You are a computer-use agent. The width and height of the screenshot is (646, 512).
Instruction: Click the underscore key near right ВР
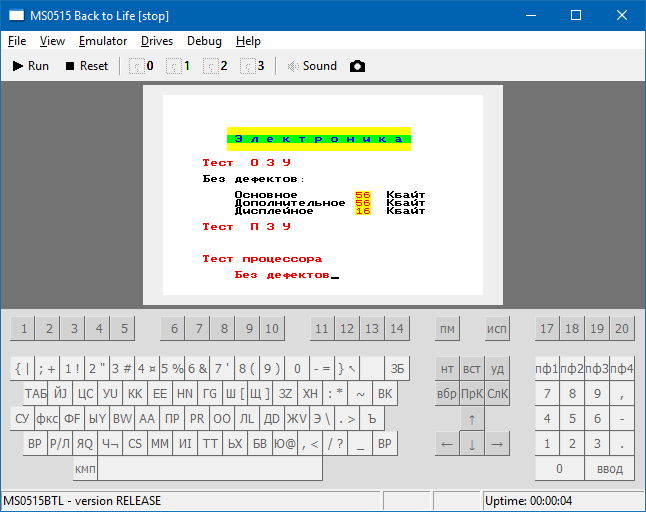coord(360,444)
